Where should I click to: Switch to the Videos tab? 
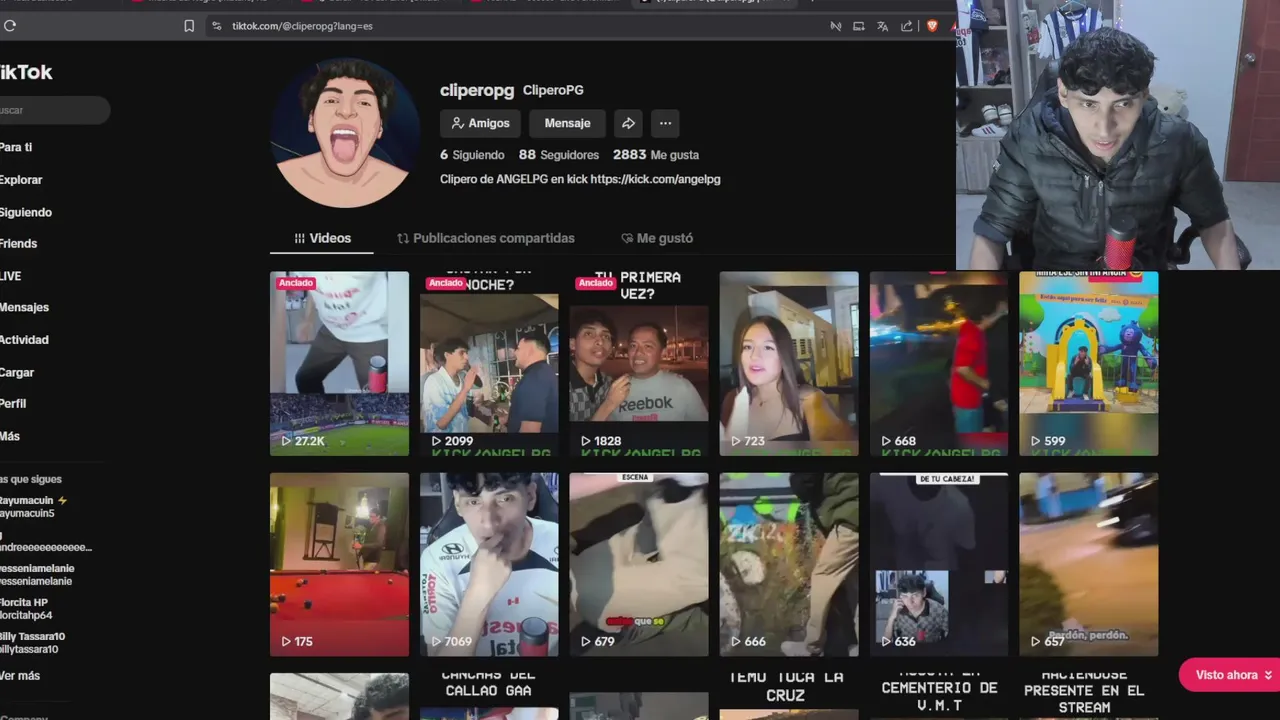pos(322,238)
